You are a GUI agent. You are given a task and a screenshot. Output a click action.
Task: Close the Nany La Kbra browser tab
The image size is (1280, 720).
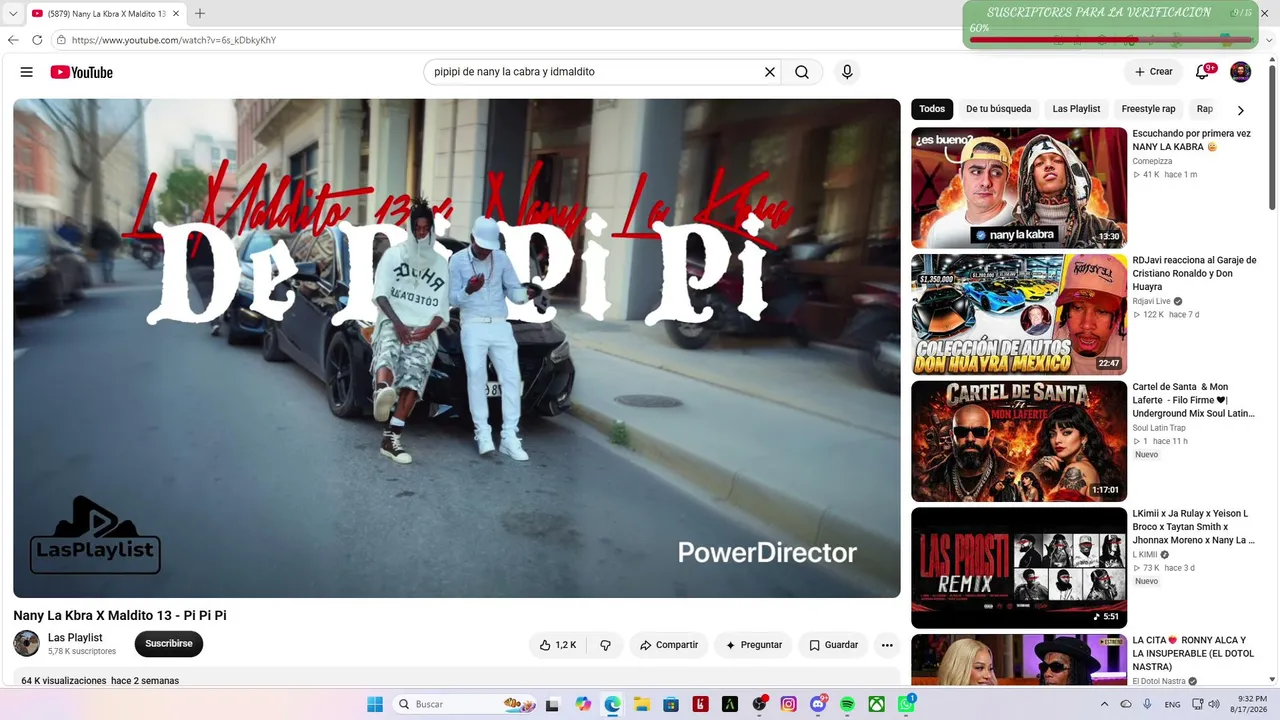pos(177,13)
